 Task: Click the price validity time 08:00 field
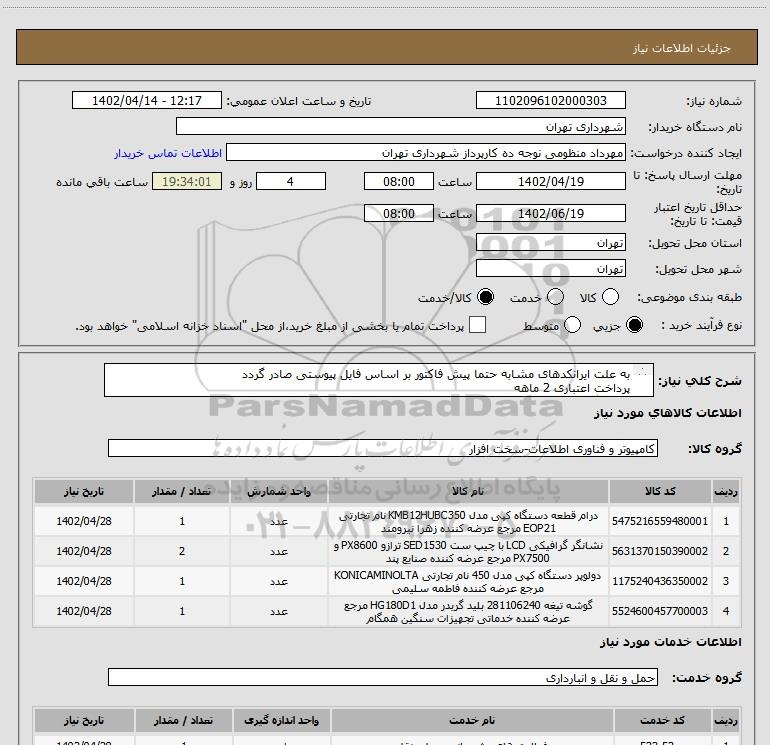(399, 213)
